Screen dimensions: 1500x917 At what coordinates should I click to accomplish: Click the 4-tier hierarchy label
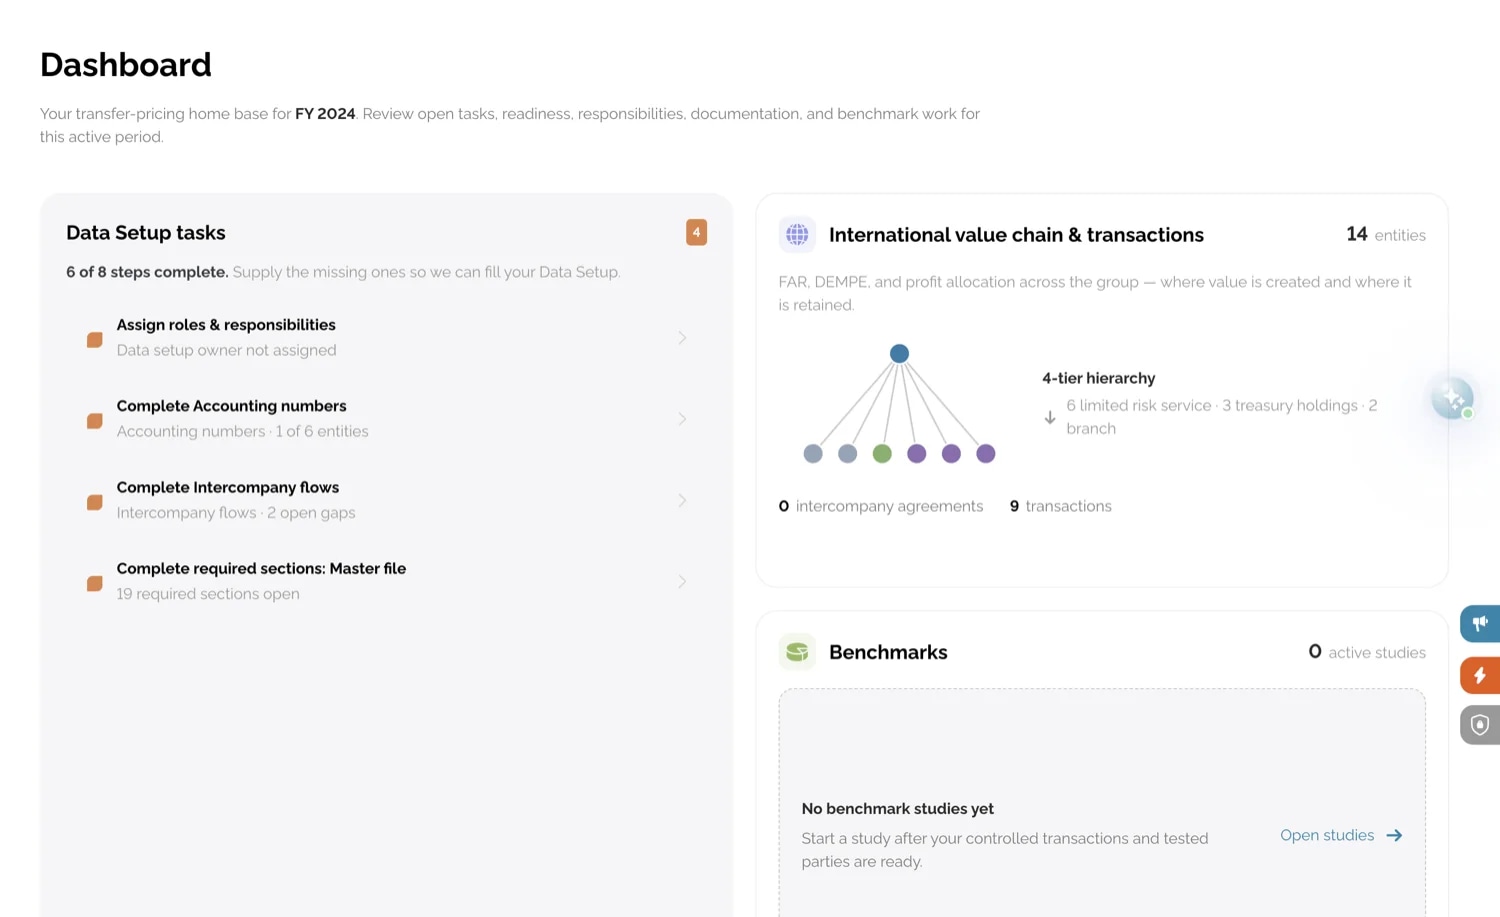pos(1099,378)
